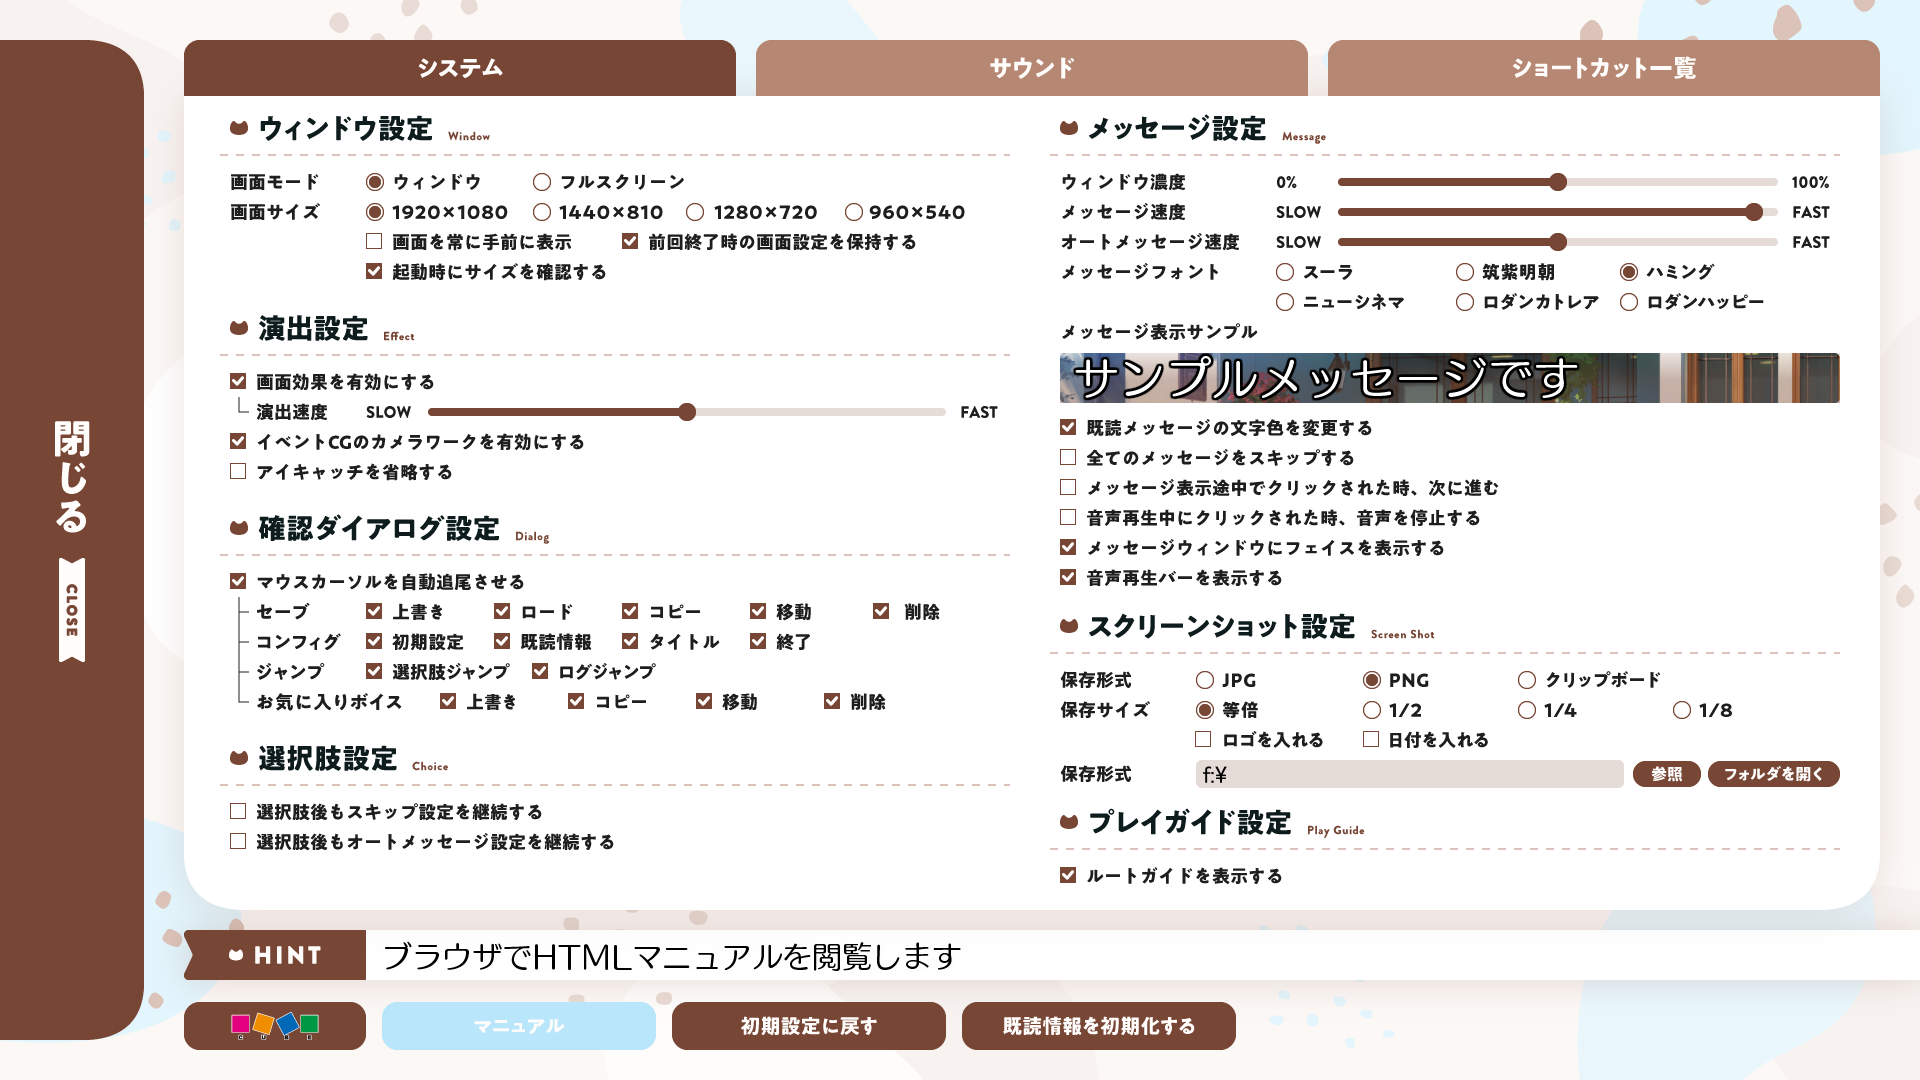
Task: Click the colorful CUFFS logo button
Action: tap(275, 1026)
